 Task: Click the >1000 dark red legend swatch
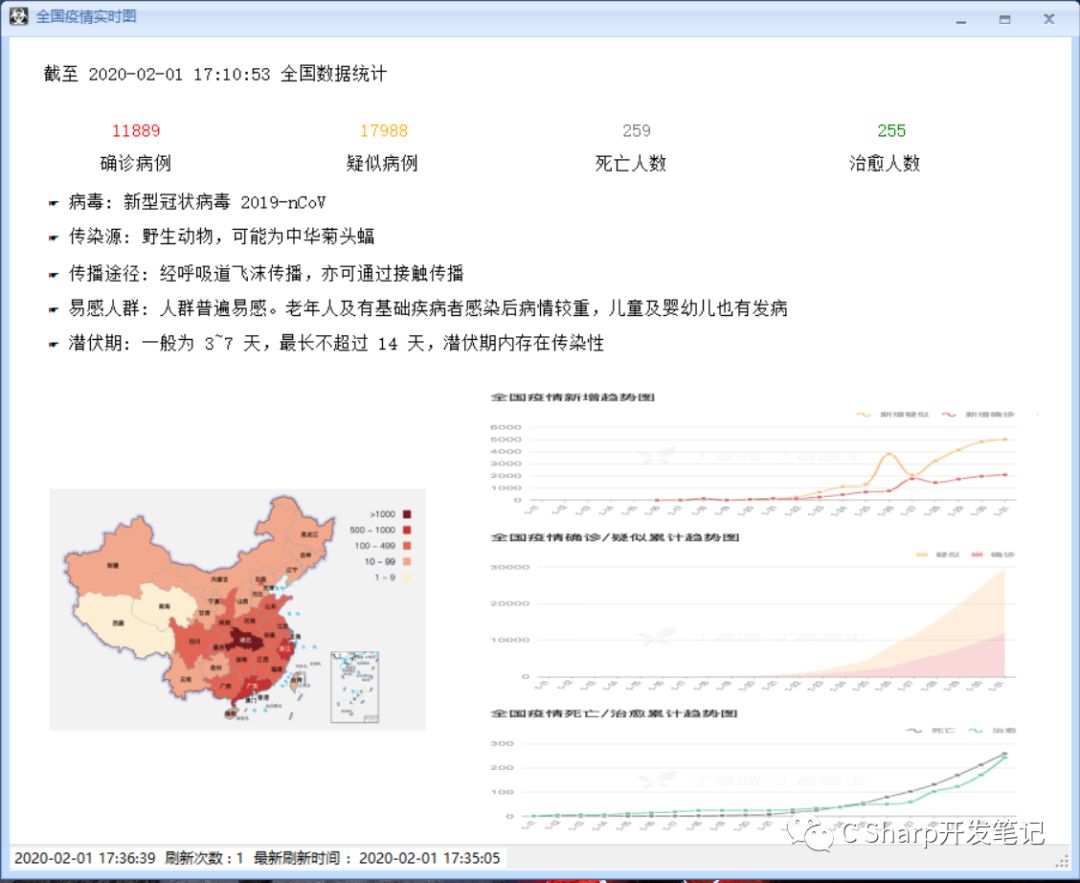(x=408, y=514)
